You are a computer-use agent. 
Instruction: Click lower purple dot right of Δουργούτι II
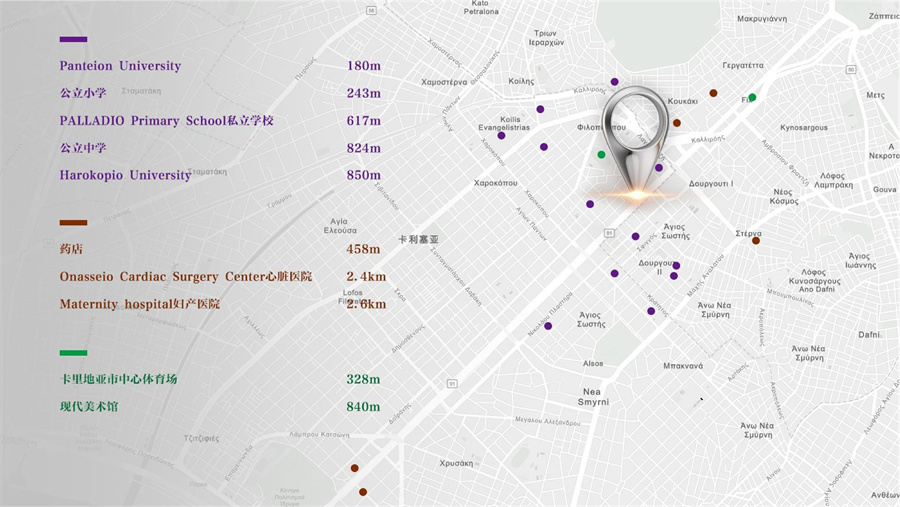[x=674, y=276]
